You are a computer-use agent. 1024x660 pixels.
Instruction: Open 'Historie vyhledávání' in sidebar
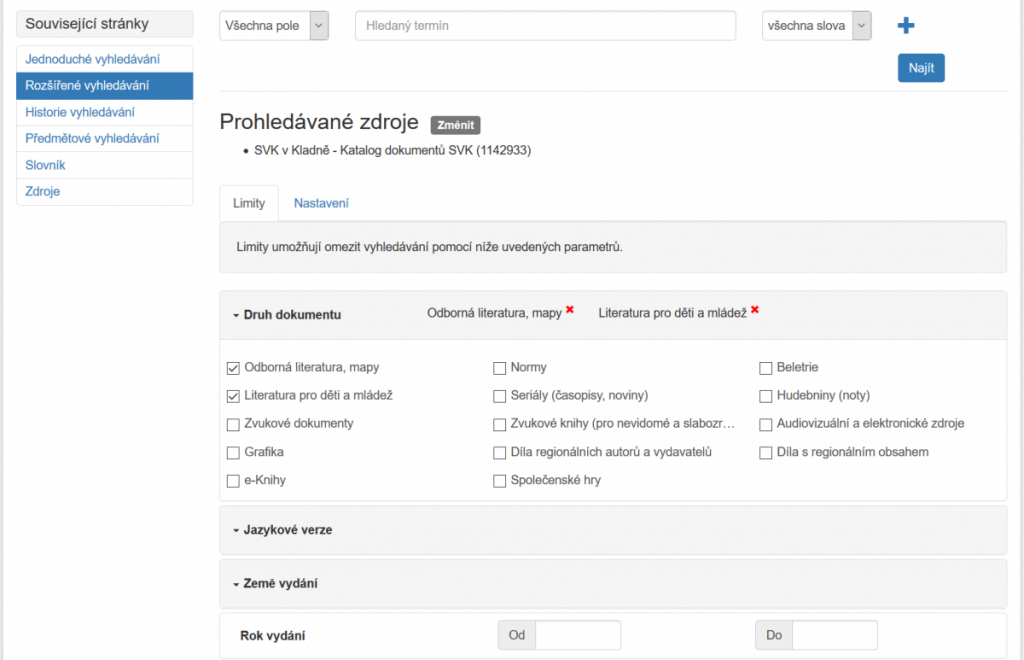pyautogui.click(x=80, y=112)
